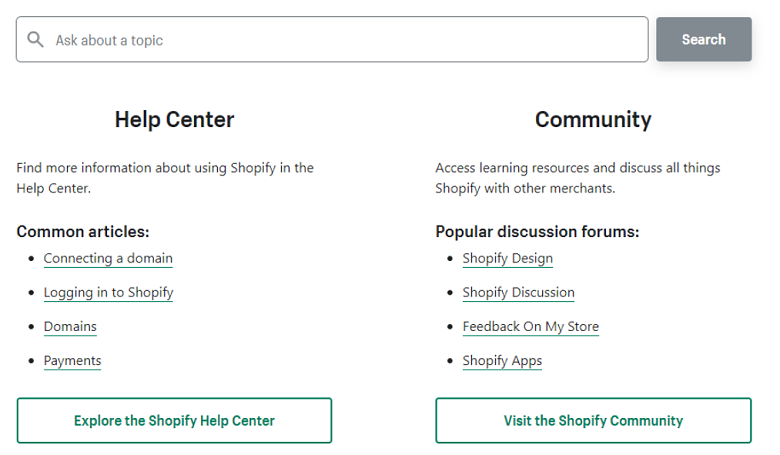Click the 'Popular discussion forums:' subheading
This screenshot has height=455, width=780.
(537, 232)
